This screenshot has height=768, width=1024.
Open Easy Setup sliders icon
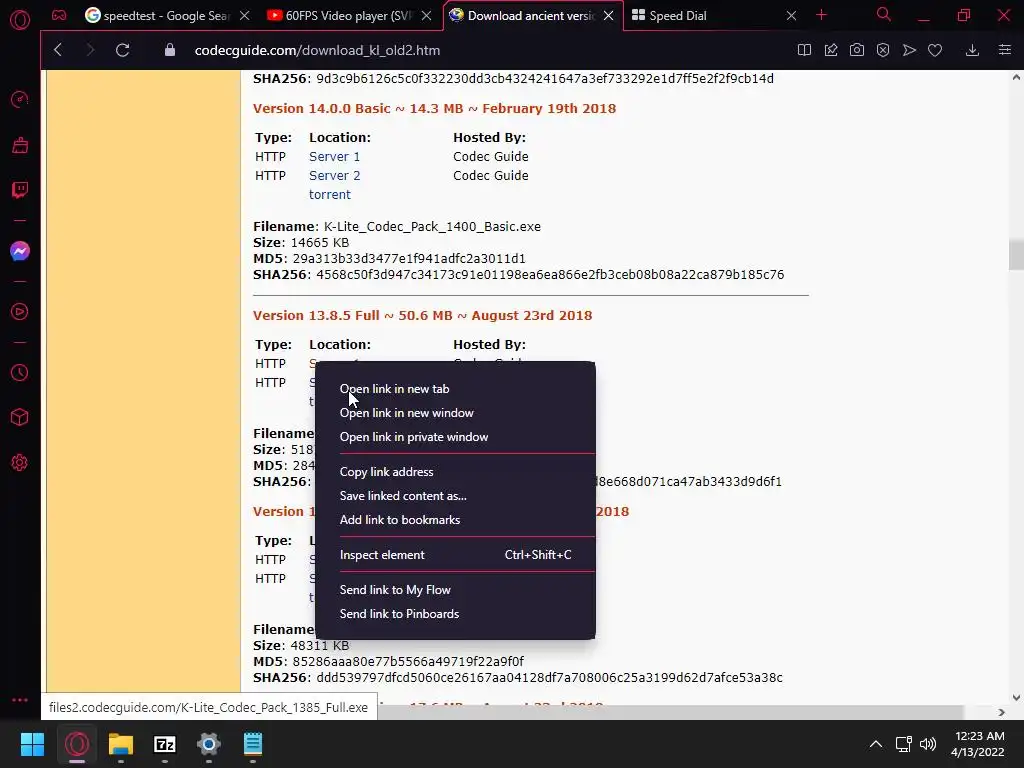(1005, 50)
